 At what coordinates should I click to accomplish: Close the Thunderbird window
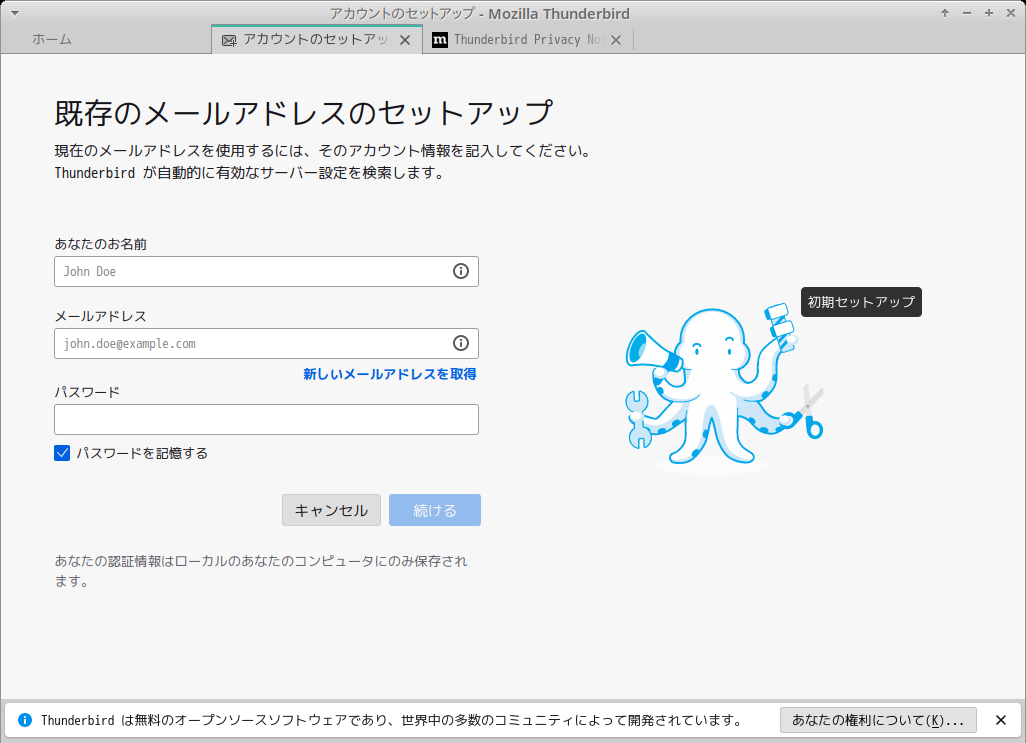click(x=1011, y=13)
